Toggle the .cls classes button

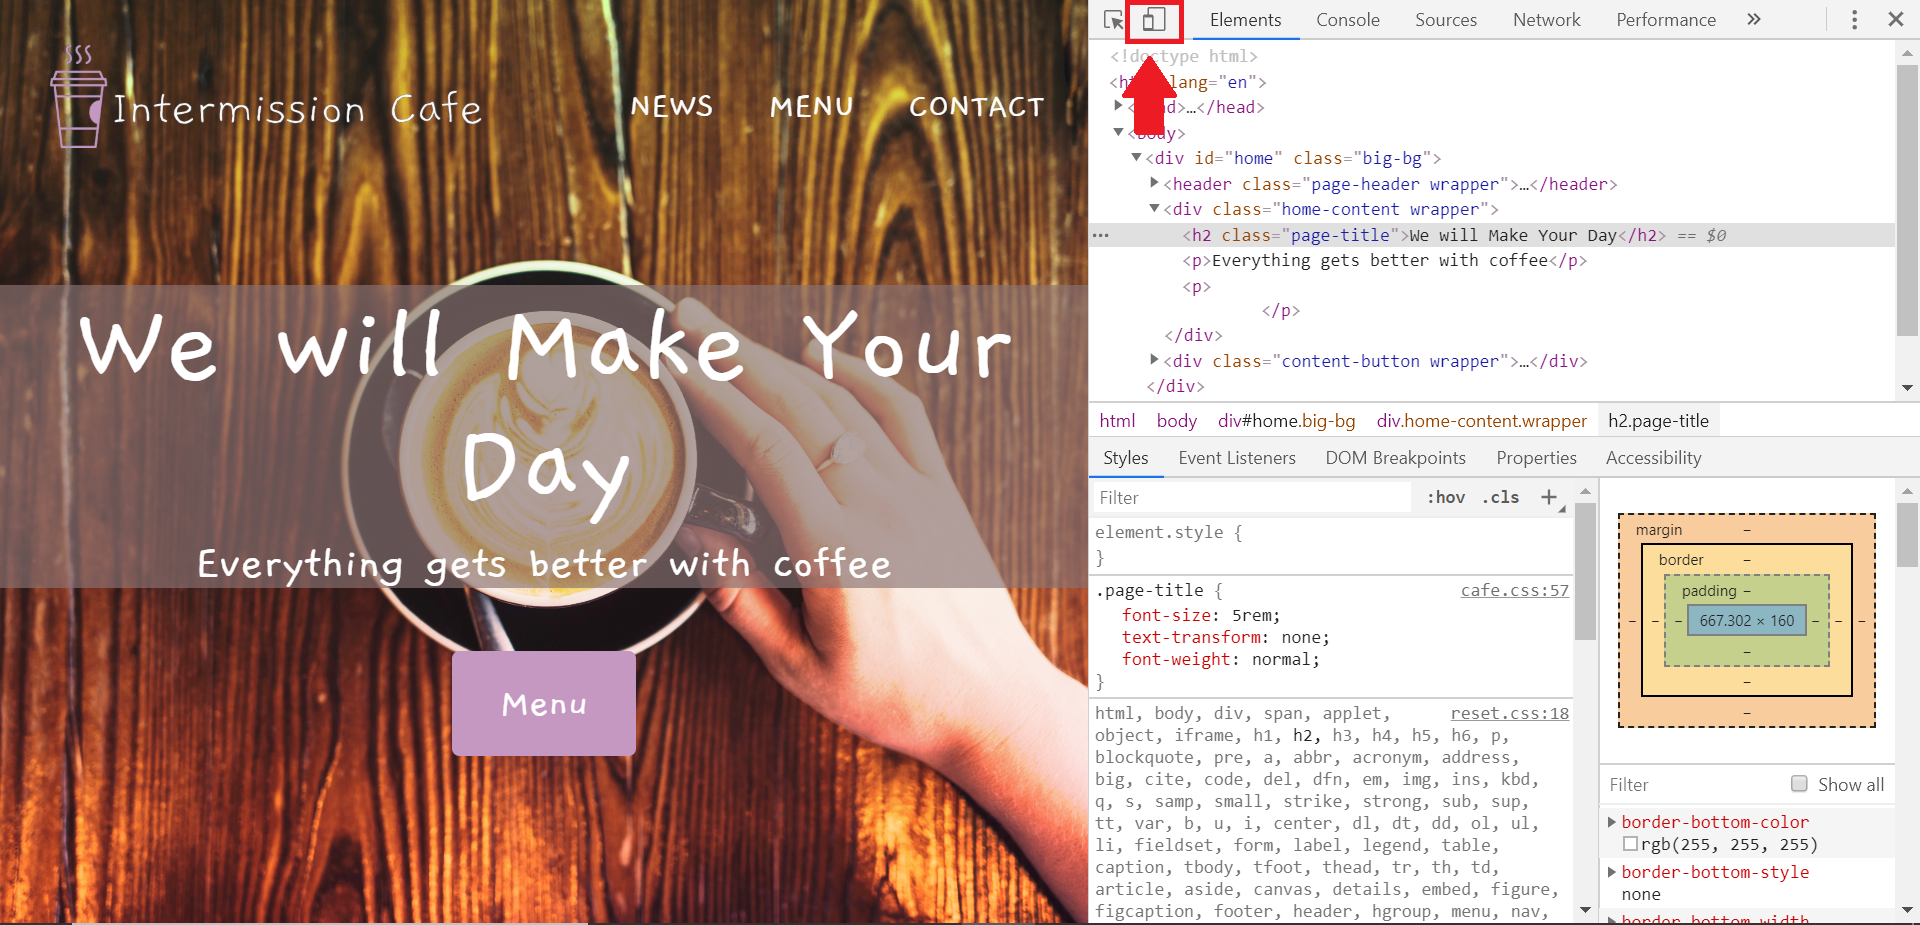click(1501, 497)
